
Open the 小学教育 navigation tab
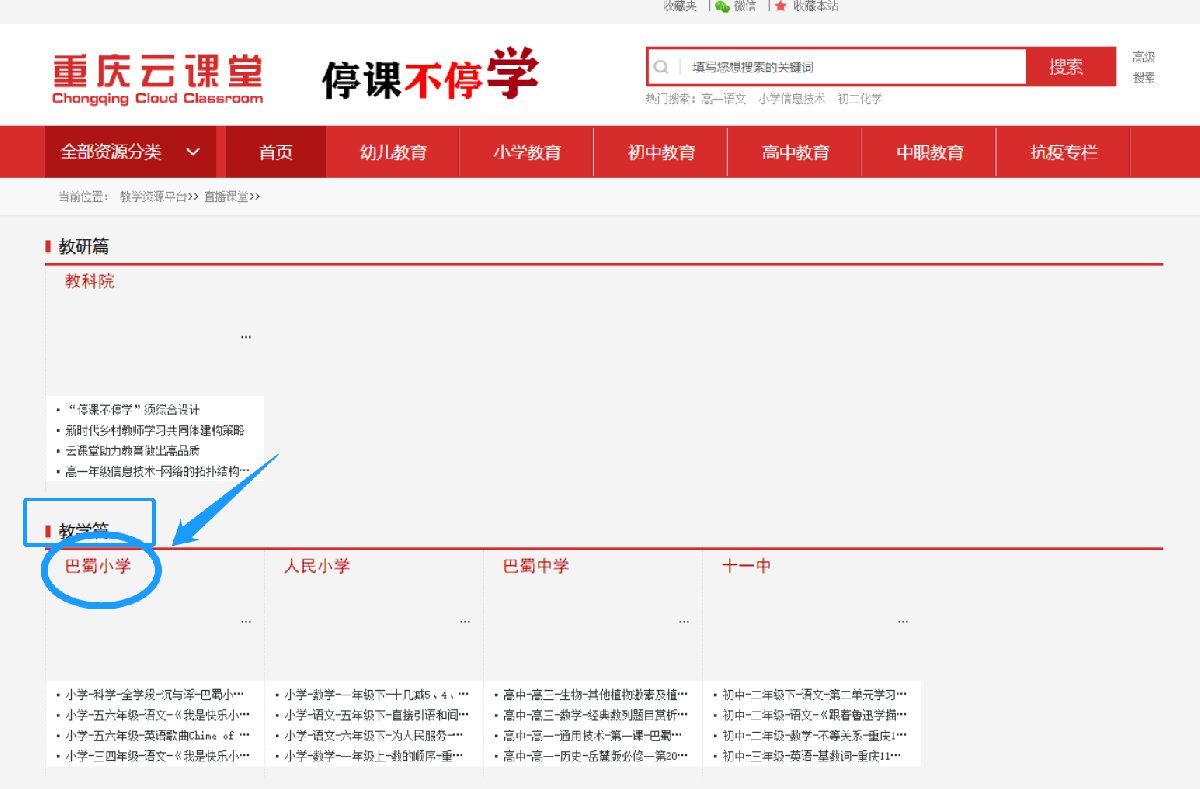coord(527,152)
